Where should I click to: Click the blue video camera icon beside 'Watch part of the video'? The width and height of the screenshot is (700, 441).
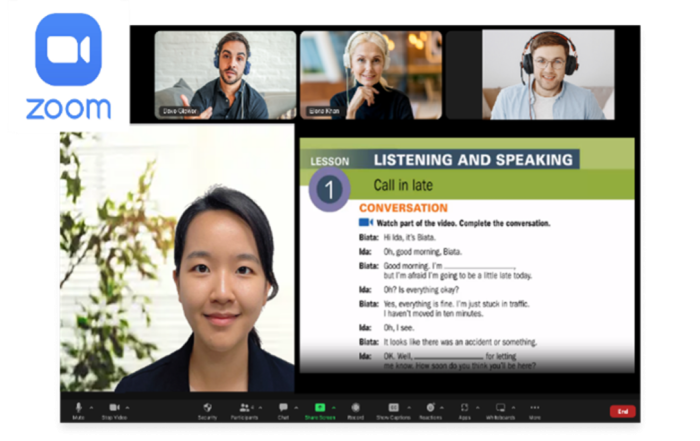coord(366,222)
